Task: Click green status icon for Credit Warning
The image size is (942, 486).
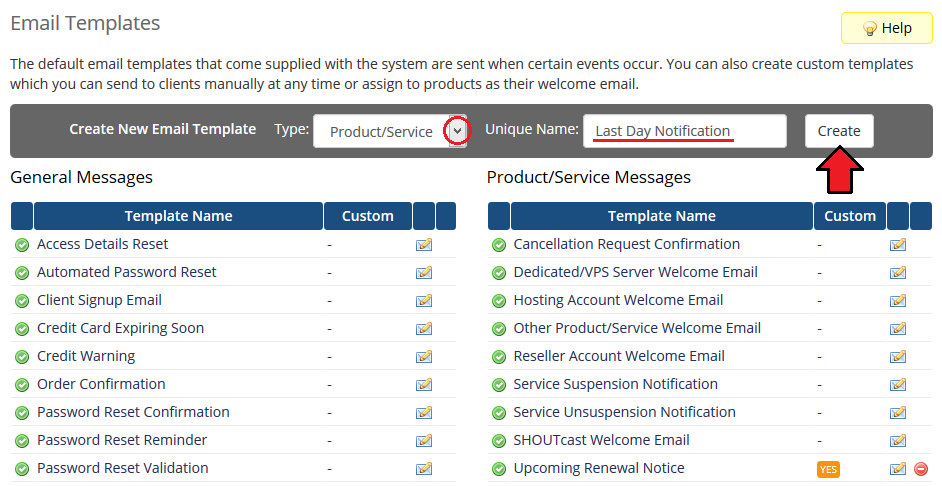Action: pyautogui.click(x=22, y=357)
